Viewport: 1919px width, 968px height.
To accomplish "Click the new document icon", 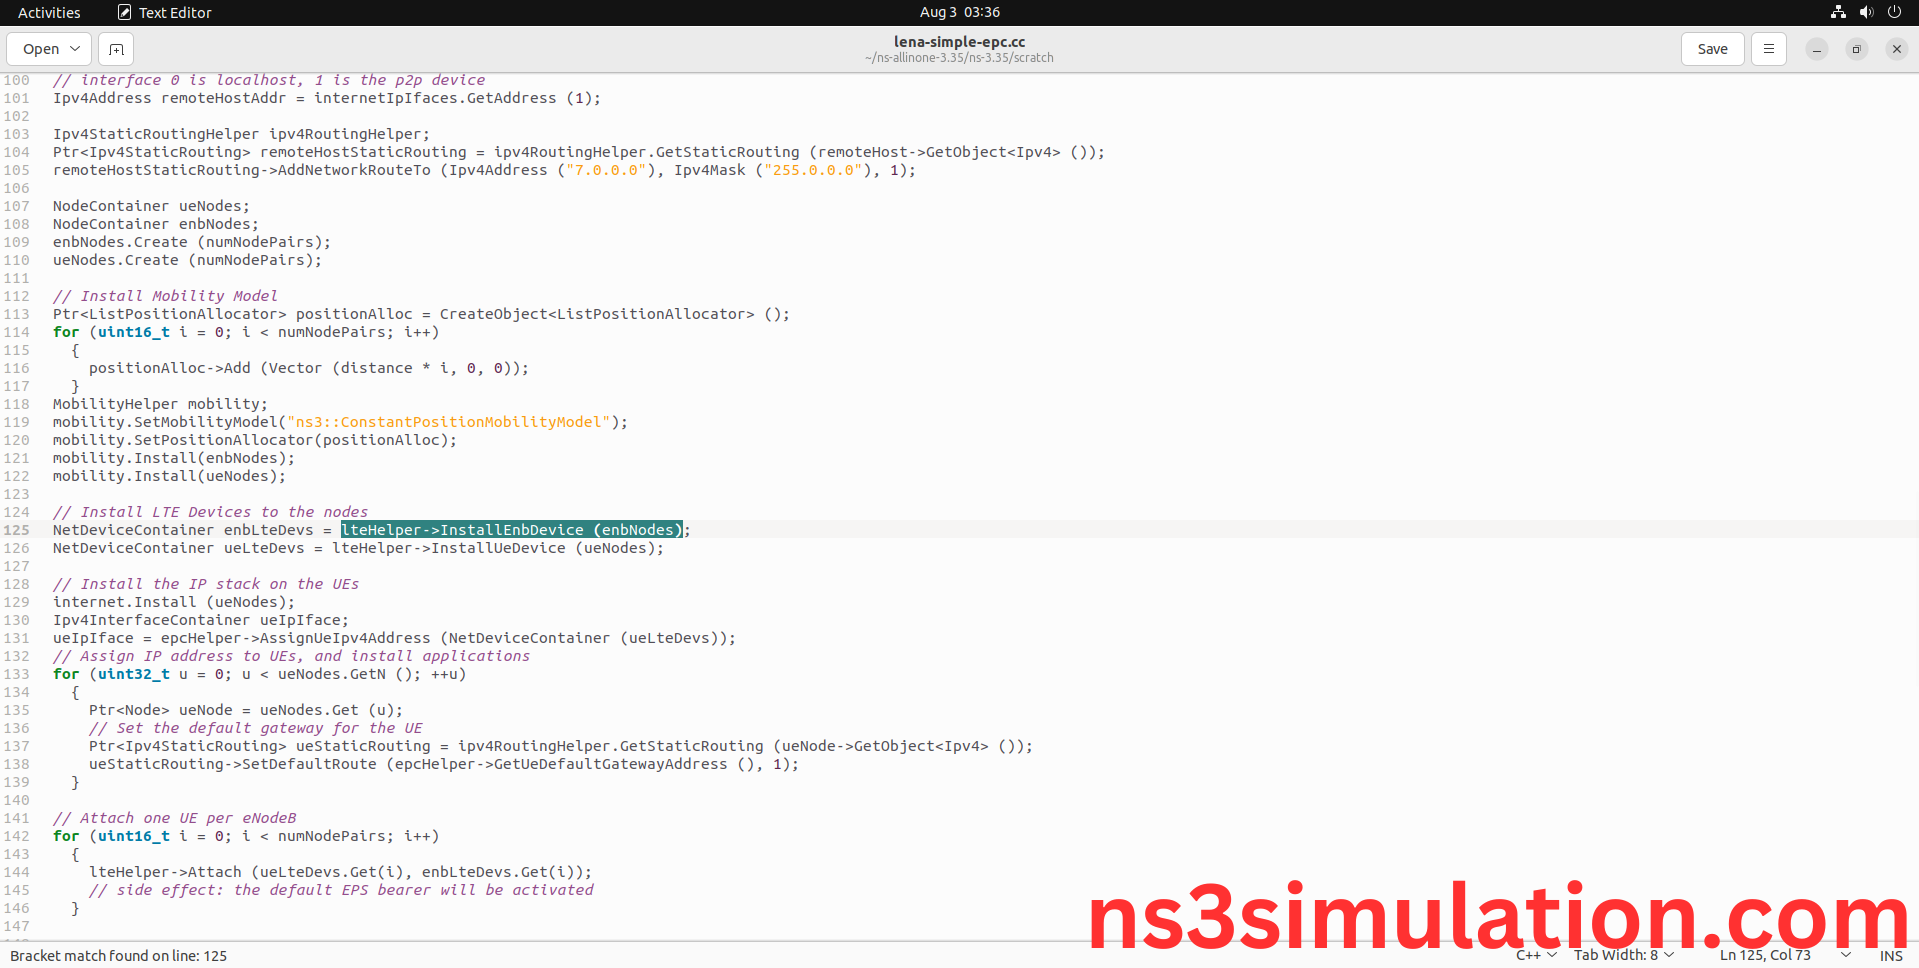I will pyautogui.click(x=116, y=49).
